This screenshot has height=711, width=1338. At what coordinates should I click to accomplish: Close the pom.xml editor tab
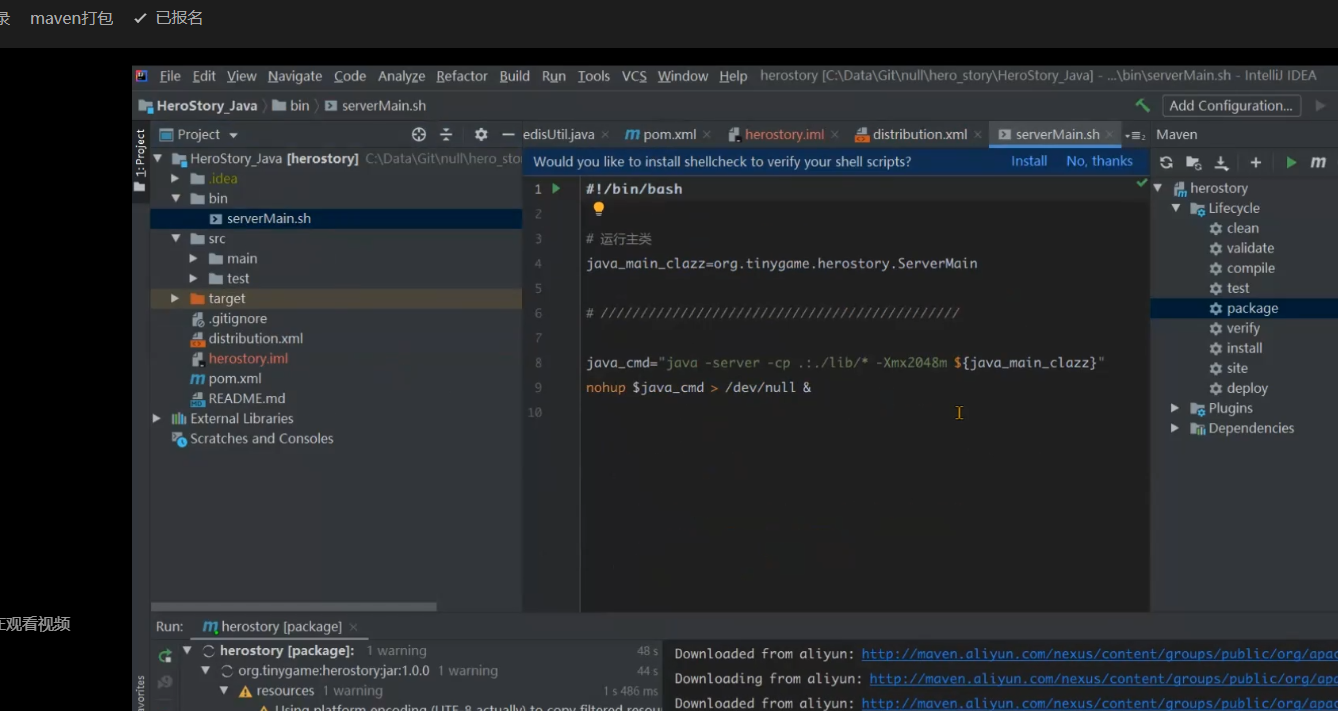coord(707,135)
